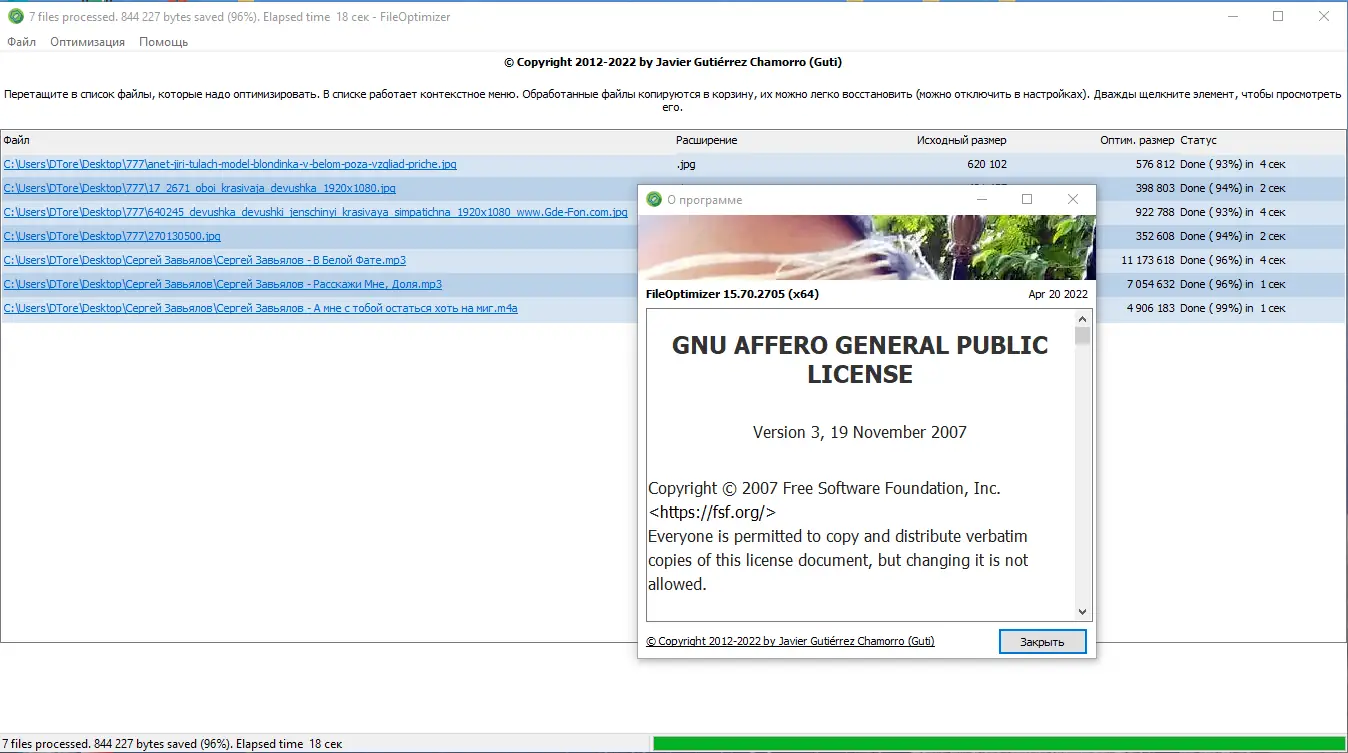This screenshot has width=1348, height=753.
Task: Click the «https://fsf.org/» text in the license
Action: click(713, 512)
